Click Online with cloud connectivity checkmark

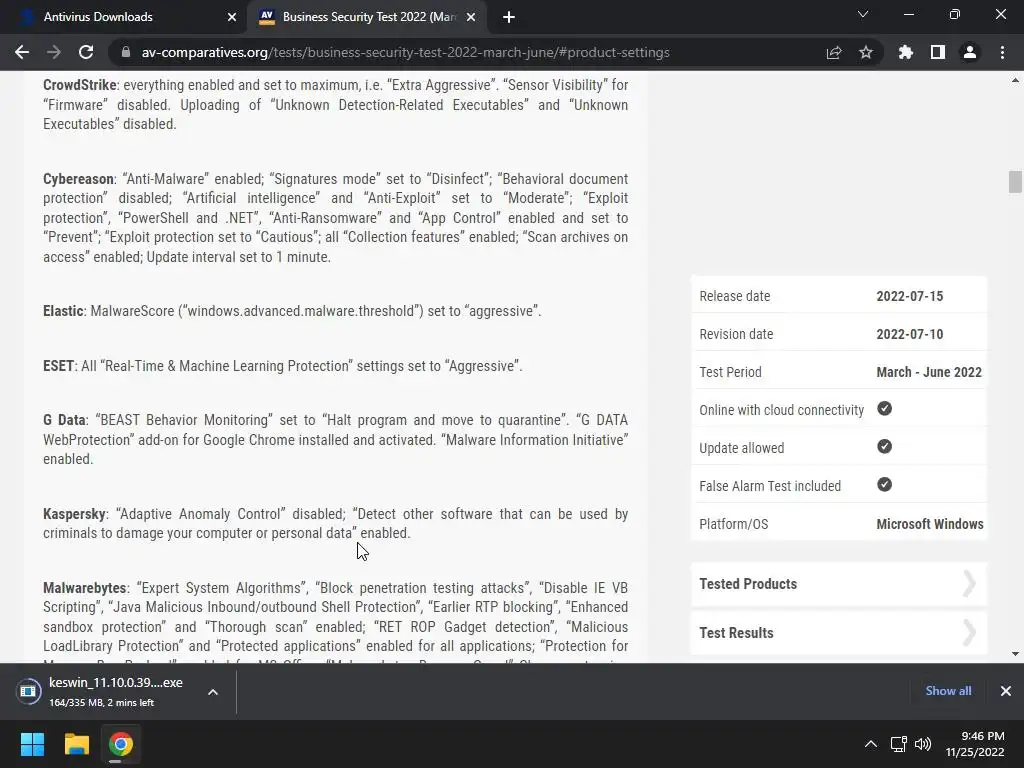[884, 409]
